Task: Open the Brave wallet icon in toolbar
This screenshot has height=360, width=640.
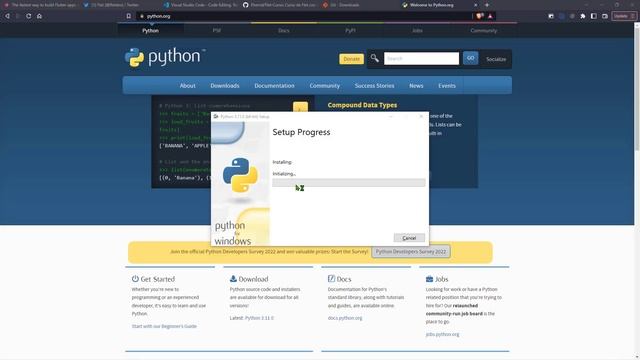Action: [605, 16]
